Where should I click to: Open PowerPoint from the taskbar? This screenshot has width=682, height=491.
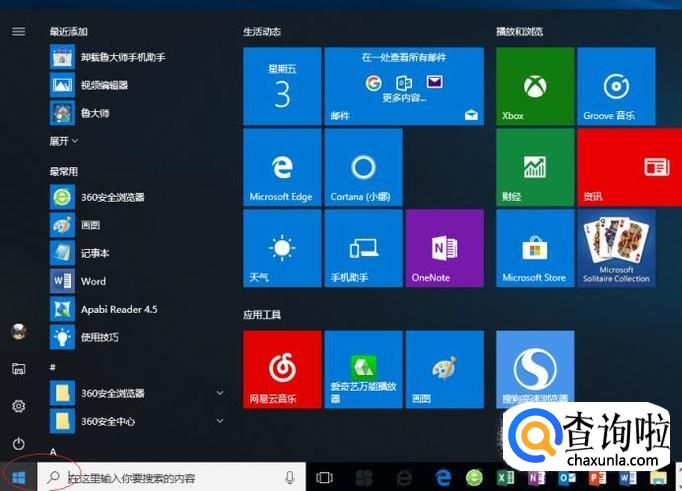598,478
